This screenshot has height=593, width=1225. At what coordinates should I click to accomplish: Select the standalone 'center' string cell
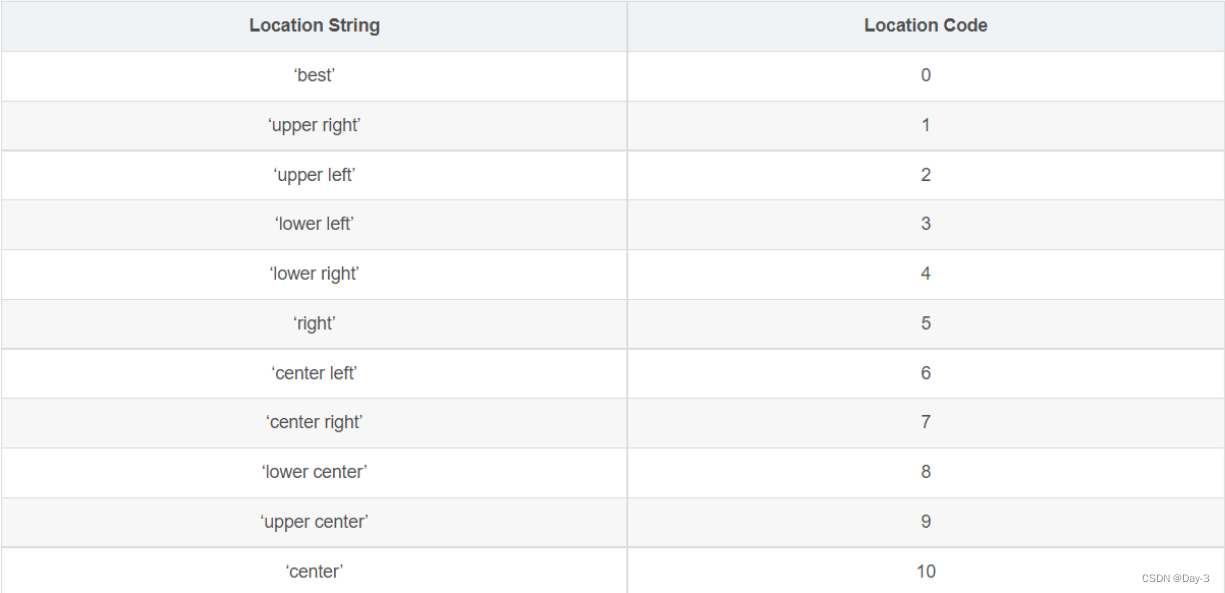click(314, 571)
